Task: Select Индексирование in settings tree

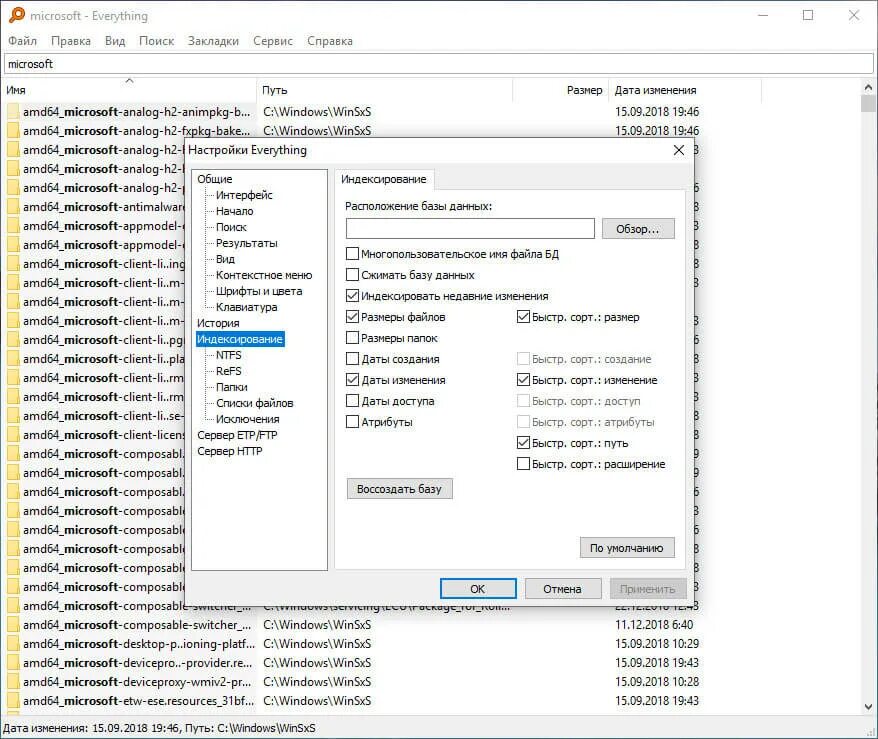Action: 240,339
